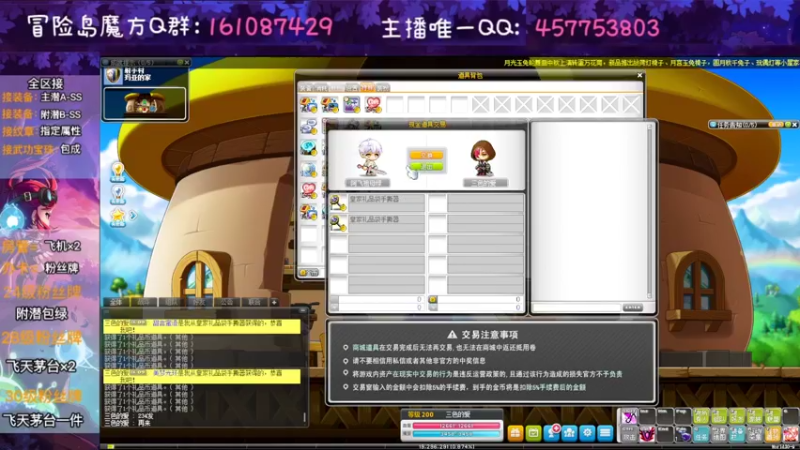
Task: Click the orange quickslot button near right end
Action: pos(773,434)
